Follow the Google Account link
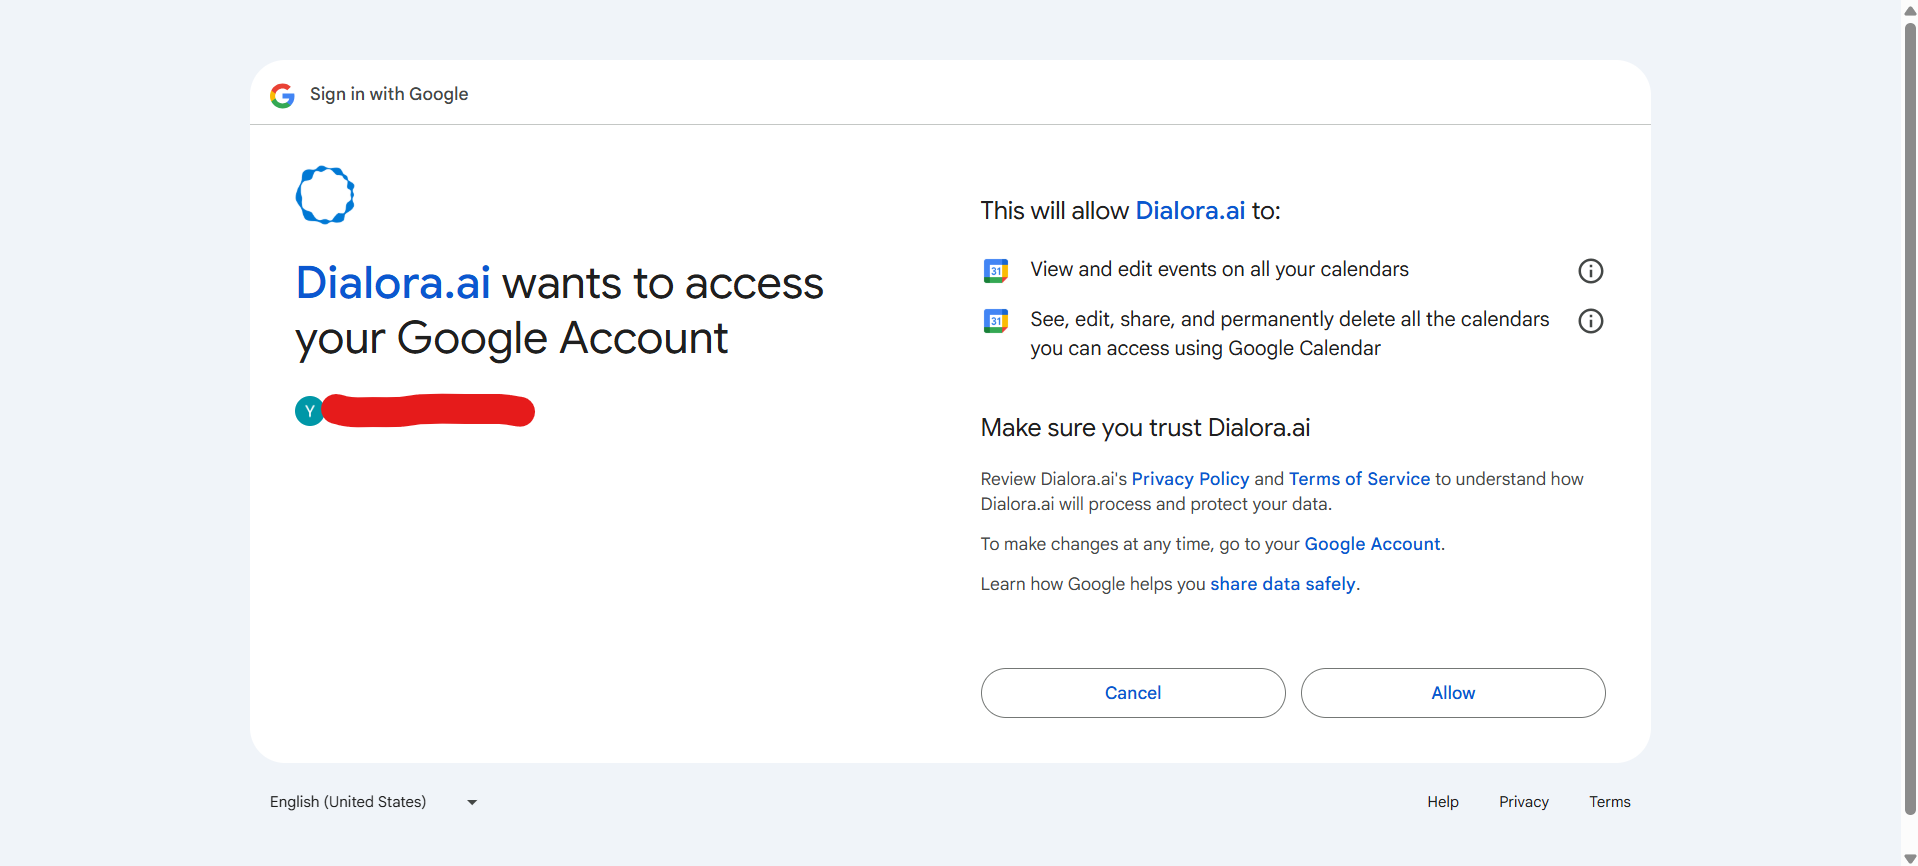The width and height of the screenshot is (1918, 866). (x=1372, y=544)
